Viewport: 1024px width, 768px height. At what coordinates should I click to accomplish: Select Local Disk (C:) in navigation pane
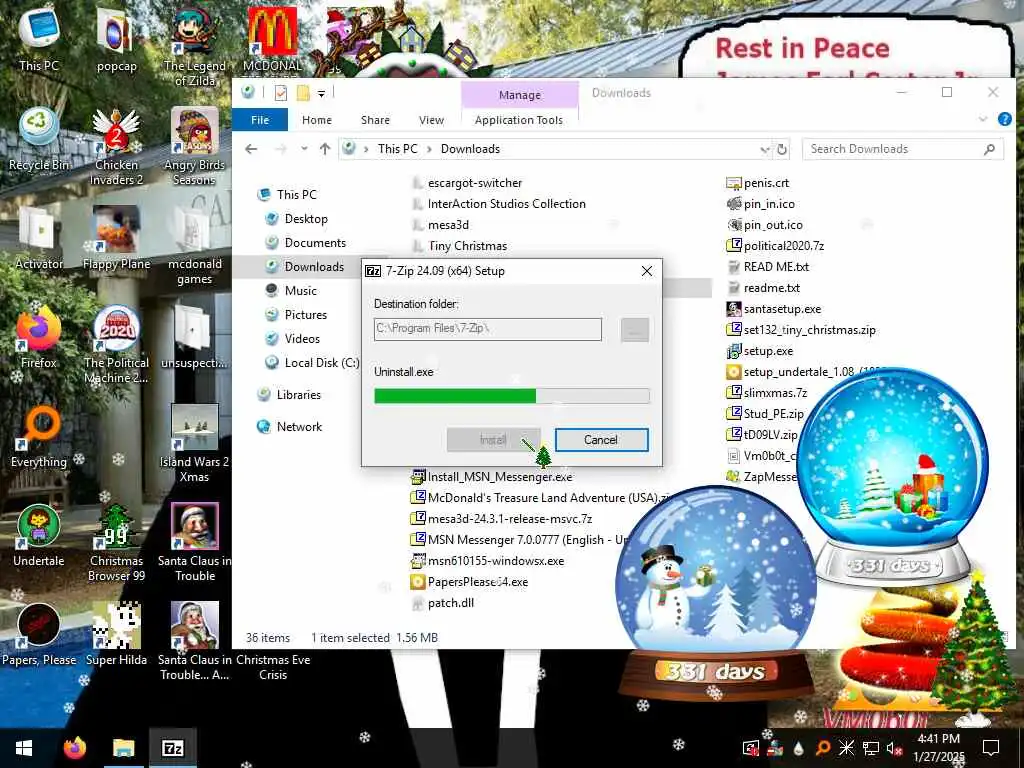(321, 362)
